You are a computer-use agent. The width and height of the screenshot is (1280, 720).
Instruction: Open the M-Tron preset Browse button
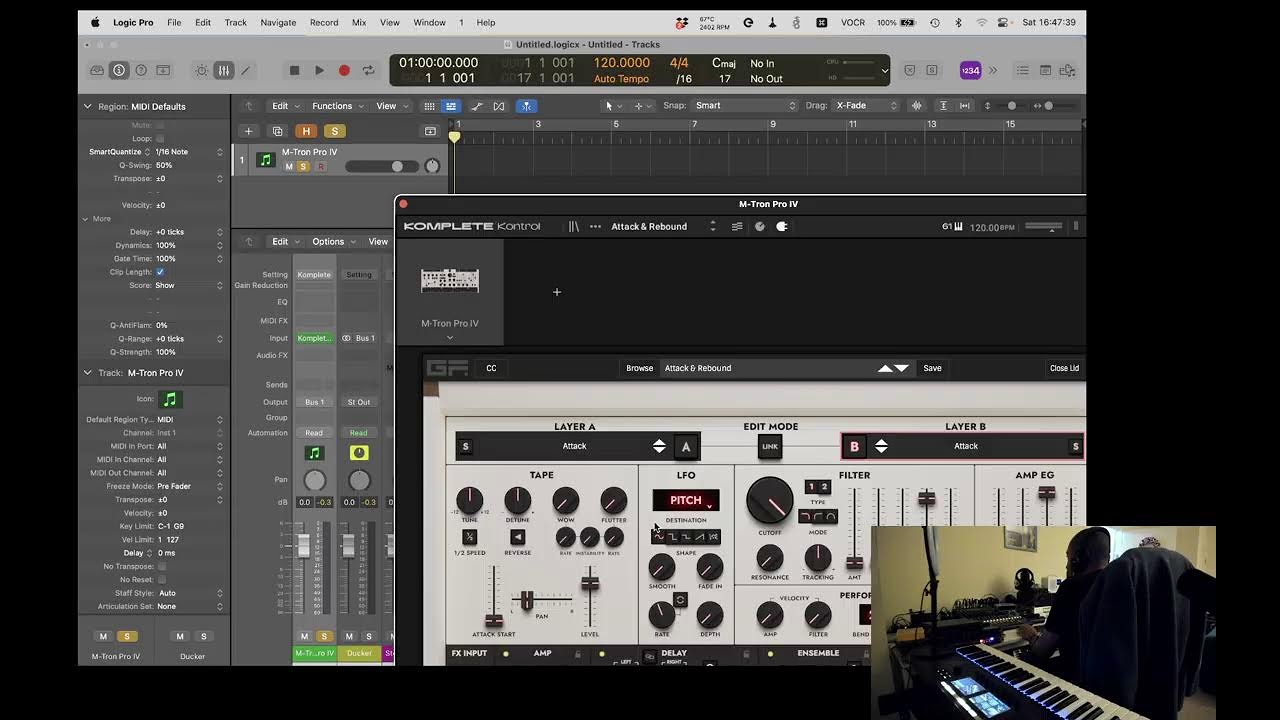[x=639, y=368]
